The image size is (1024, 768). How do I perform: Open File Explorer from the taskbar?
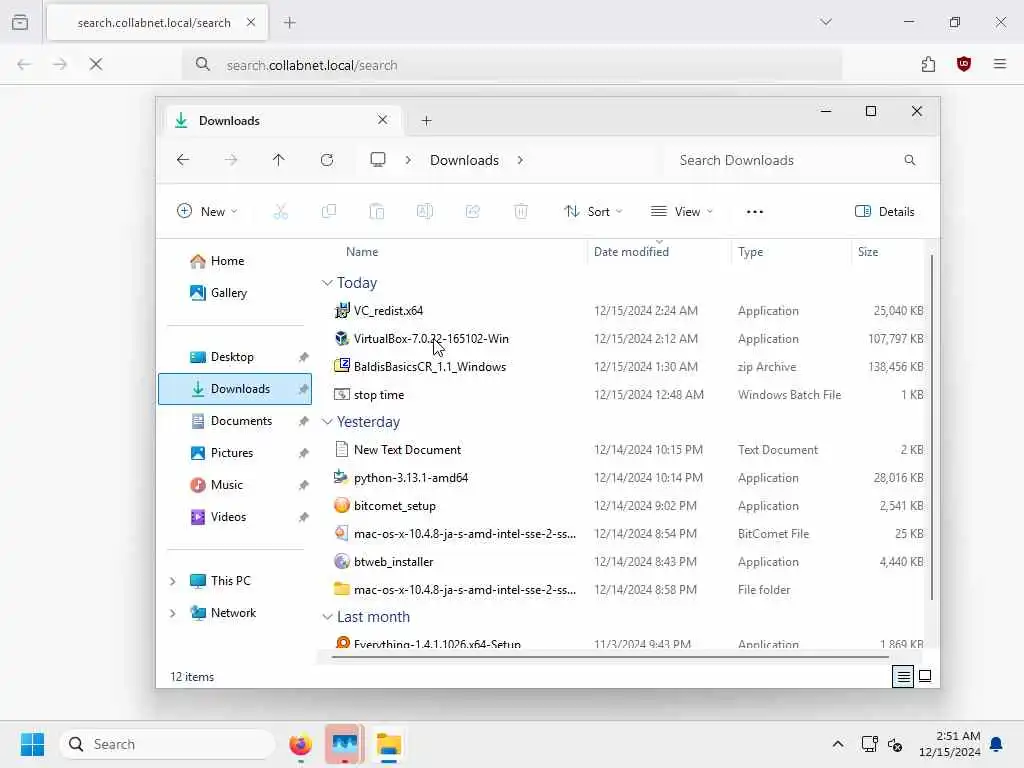point(389,744)
